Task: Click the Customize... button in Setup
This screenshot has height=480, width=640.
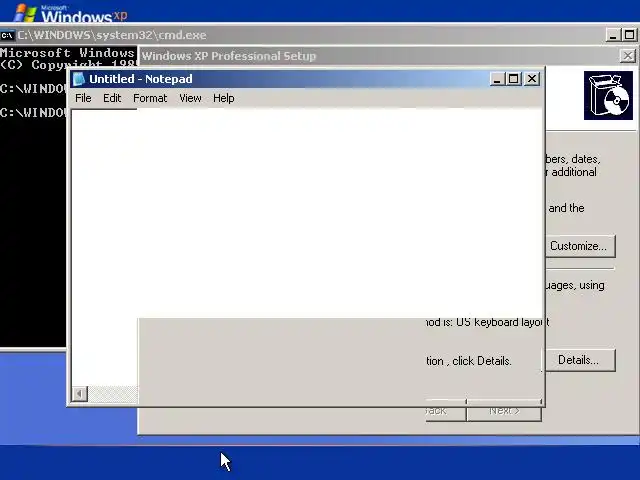Action: tap(580, 246)
